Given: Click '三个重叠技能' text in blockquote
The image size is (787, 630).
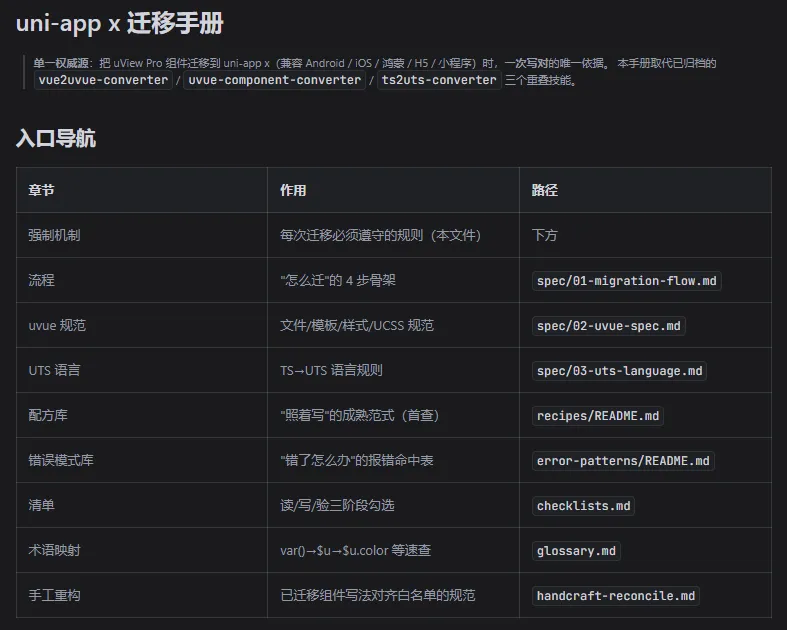Looking at the screenshot, I should pos(538,80).
